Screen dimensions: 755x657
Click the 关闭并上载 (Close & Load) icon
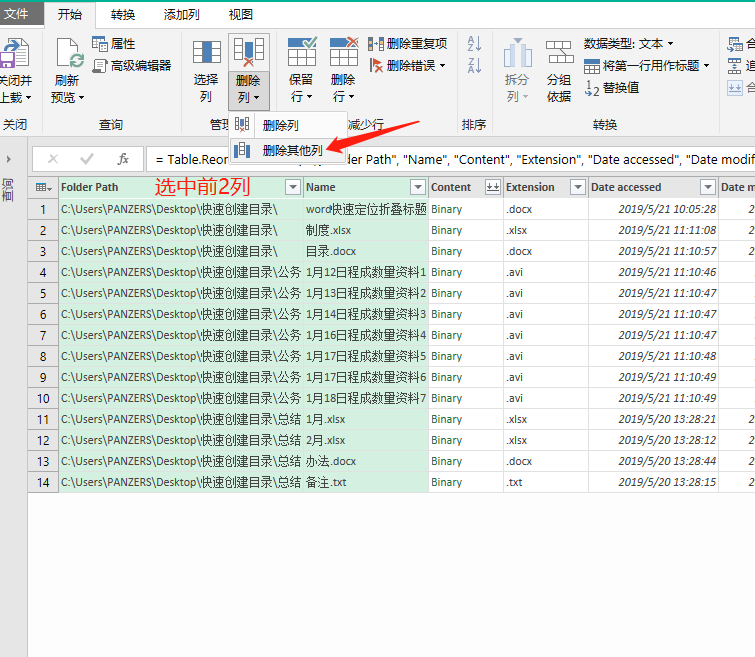coord(15,52)
